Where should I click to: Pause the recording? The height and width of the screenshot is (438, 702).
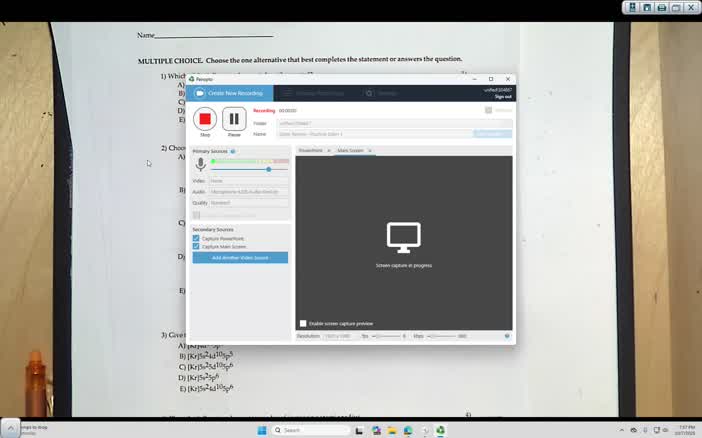point(234,119)
